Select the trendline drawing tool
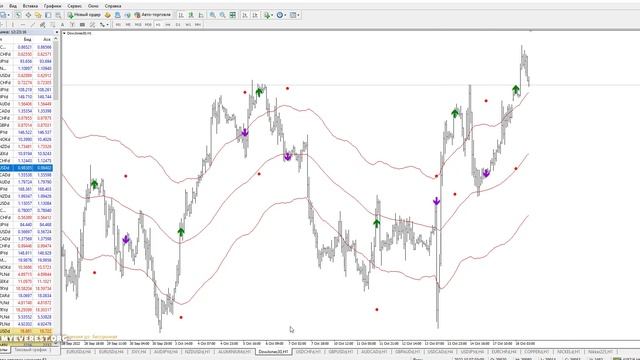Viewport: 640px width, 360px height. (x=33, y=25)
